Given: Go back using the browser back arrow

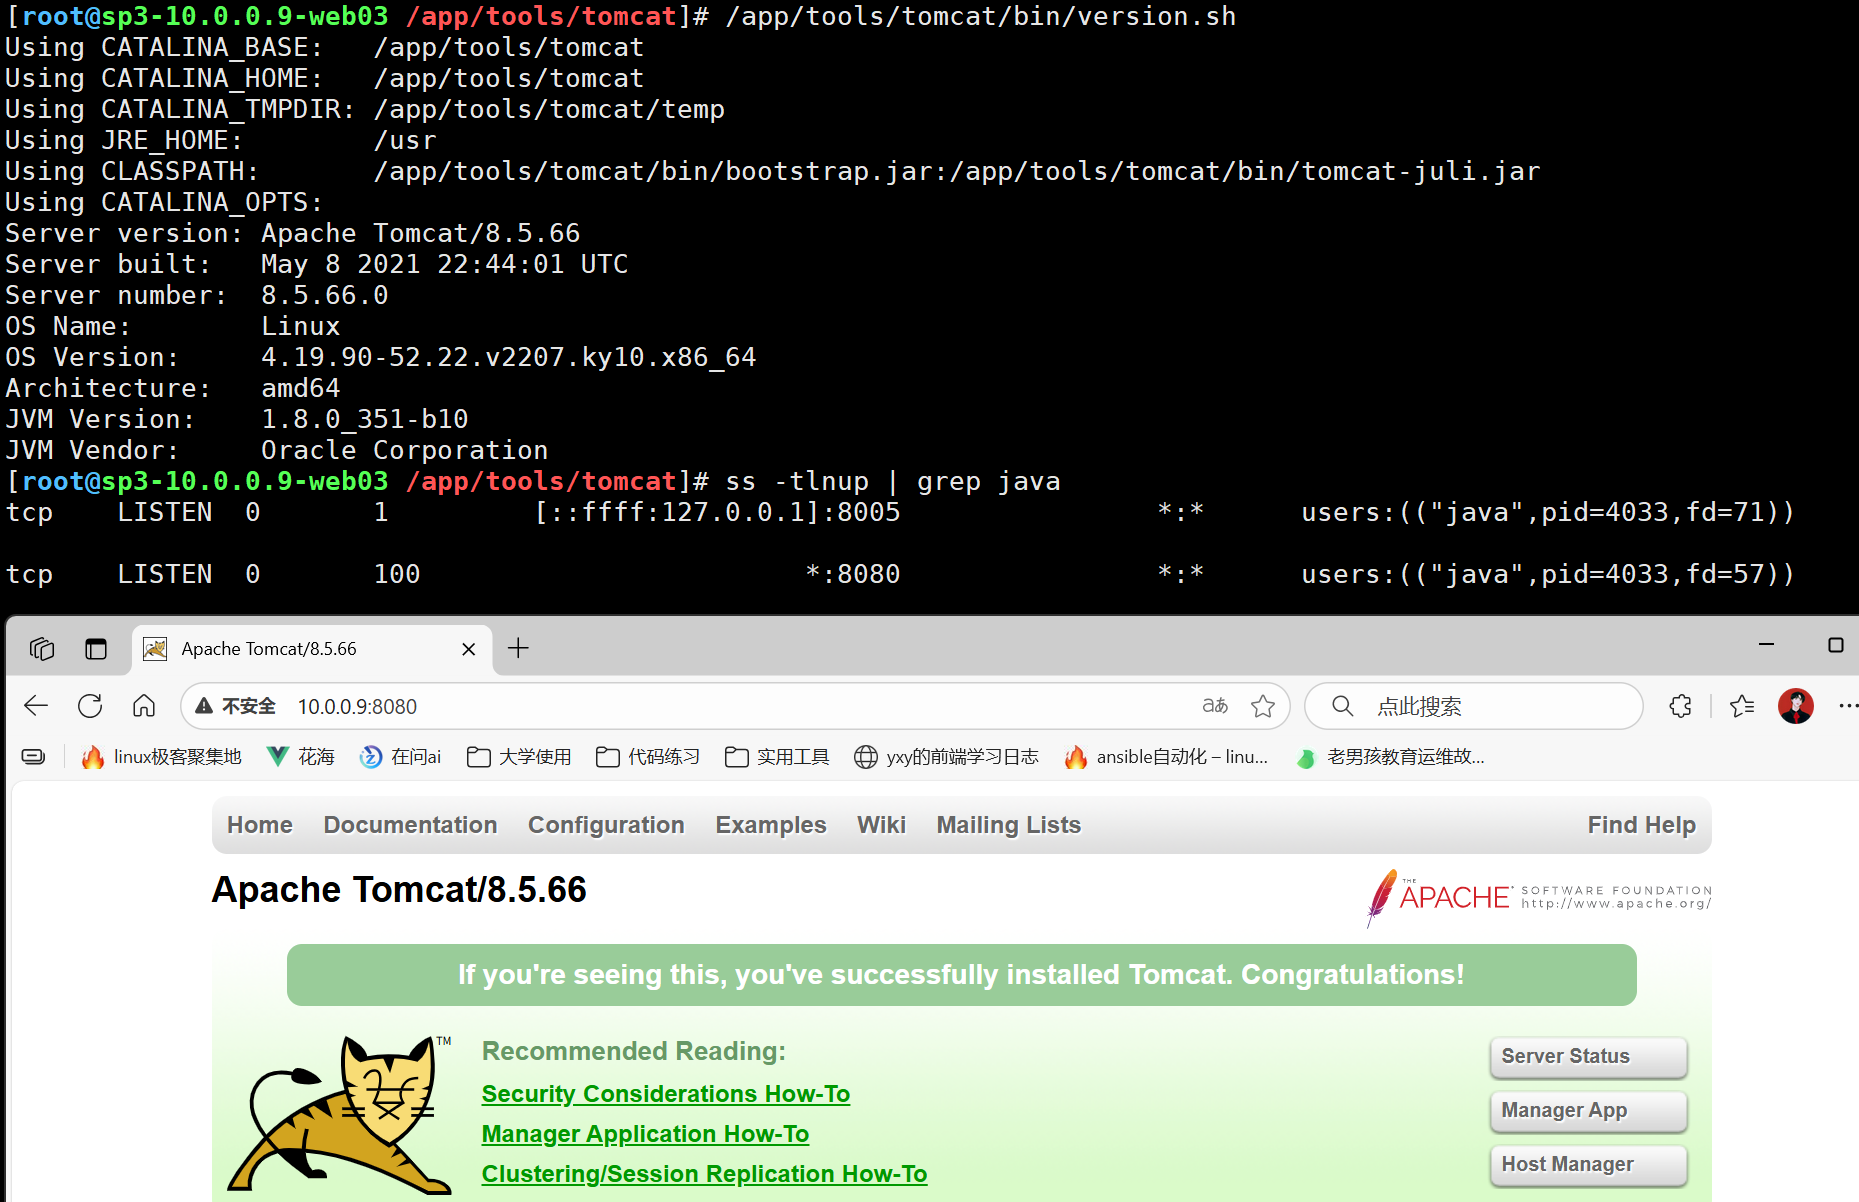Looking at the screenshot, I should click(36, 706).
